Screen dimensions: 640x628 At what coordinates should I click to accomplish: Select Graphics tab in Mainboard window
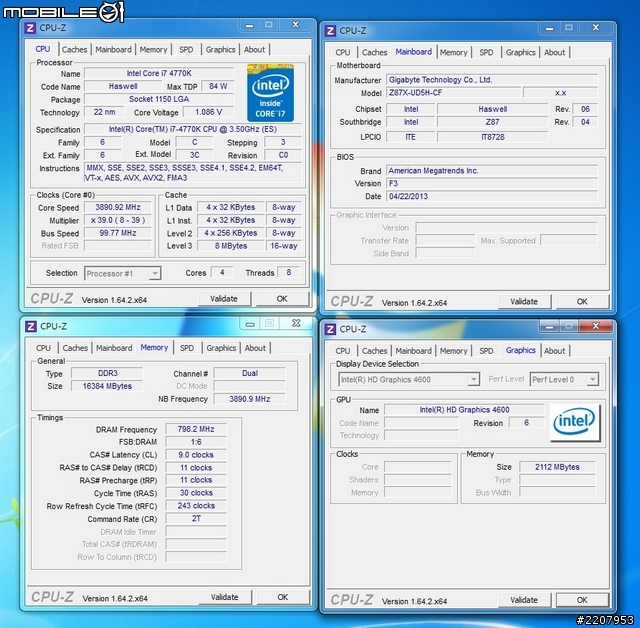(x=520, y=53)
